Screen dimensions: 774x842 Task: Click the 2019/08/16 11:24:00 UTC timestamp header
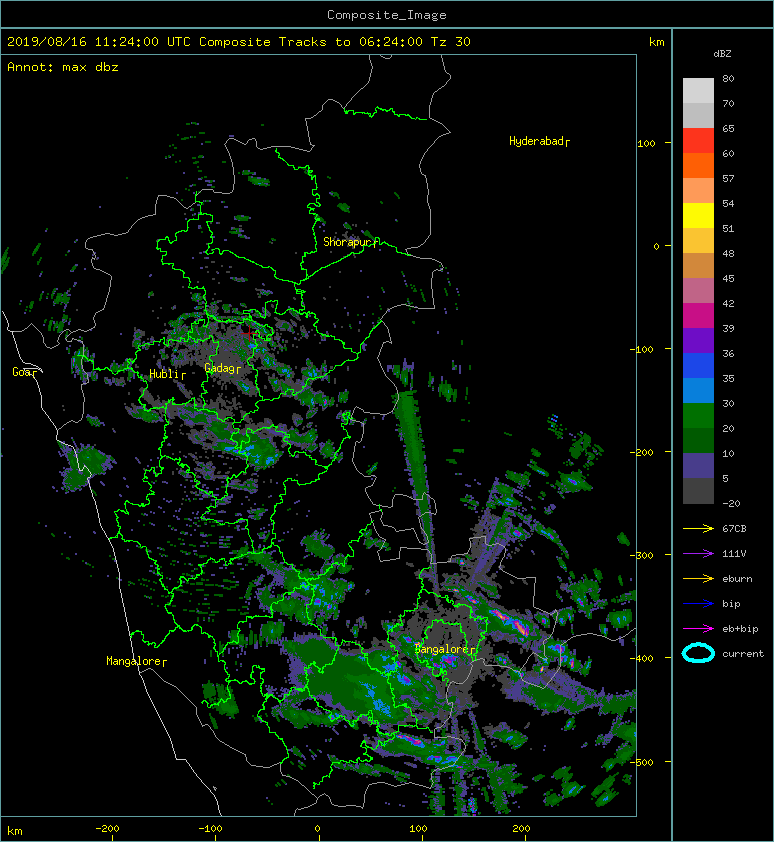tap(99, 42)
